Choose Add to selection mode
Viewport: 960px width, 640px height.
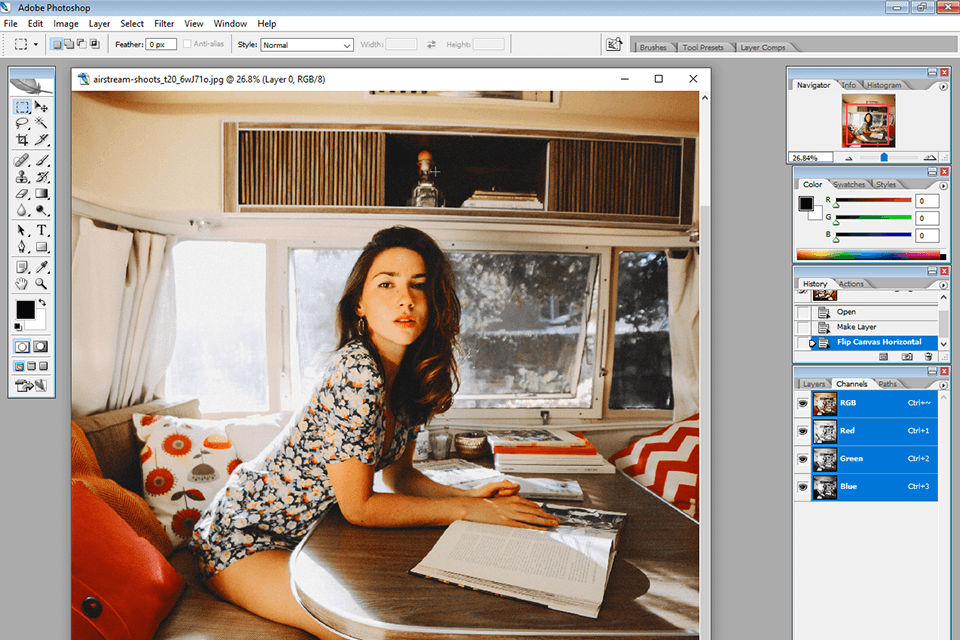[69, 44]
